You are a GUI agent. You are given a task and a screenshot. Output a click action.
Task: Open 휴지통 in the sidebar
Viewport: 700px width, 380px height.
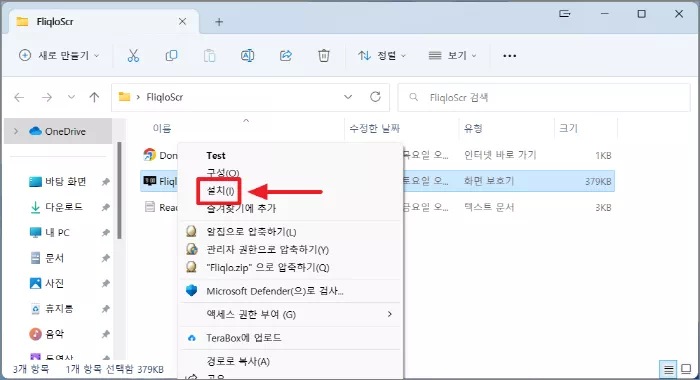tap(51, 309)
